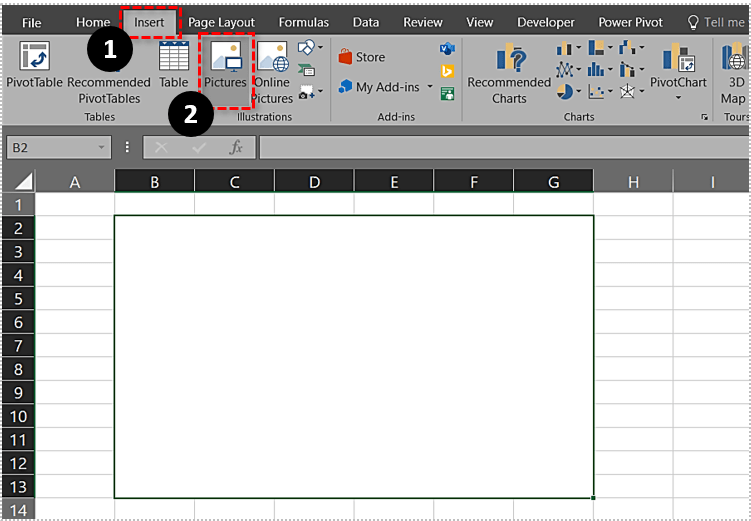Click the formula bar input
The height and width of the screenshot is (521, 751).
[500, 148]
